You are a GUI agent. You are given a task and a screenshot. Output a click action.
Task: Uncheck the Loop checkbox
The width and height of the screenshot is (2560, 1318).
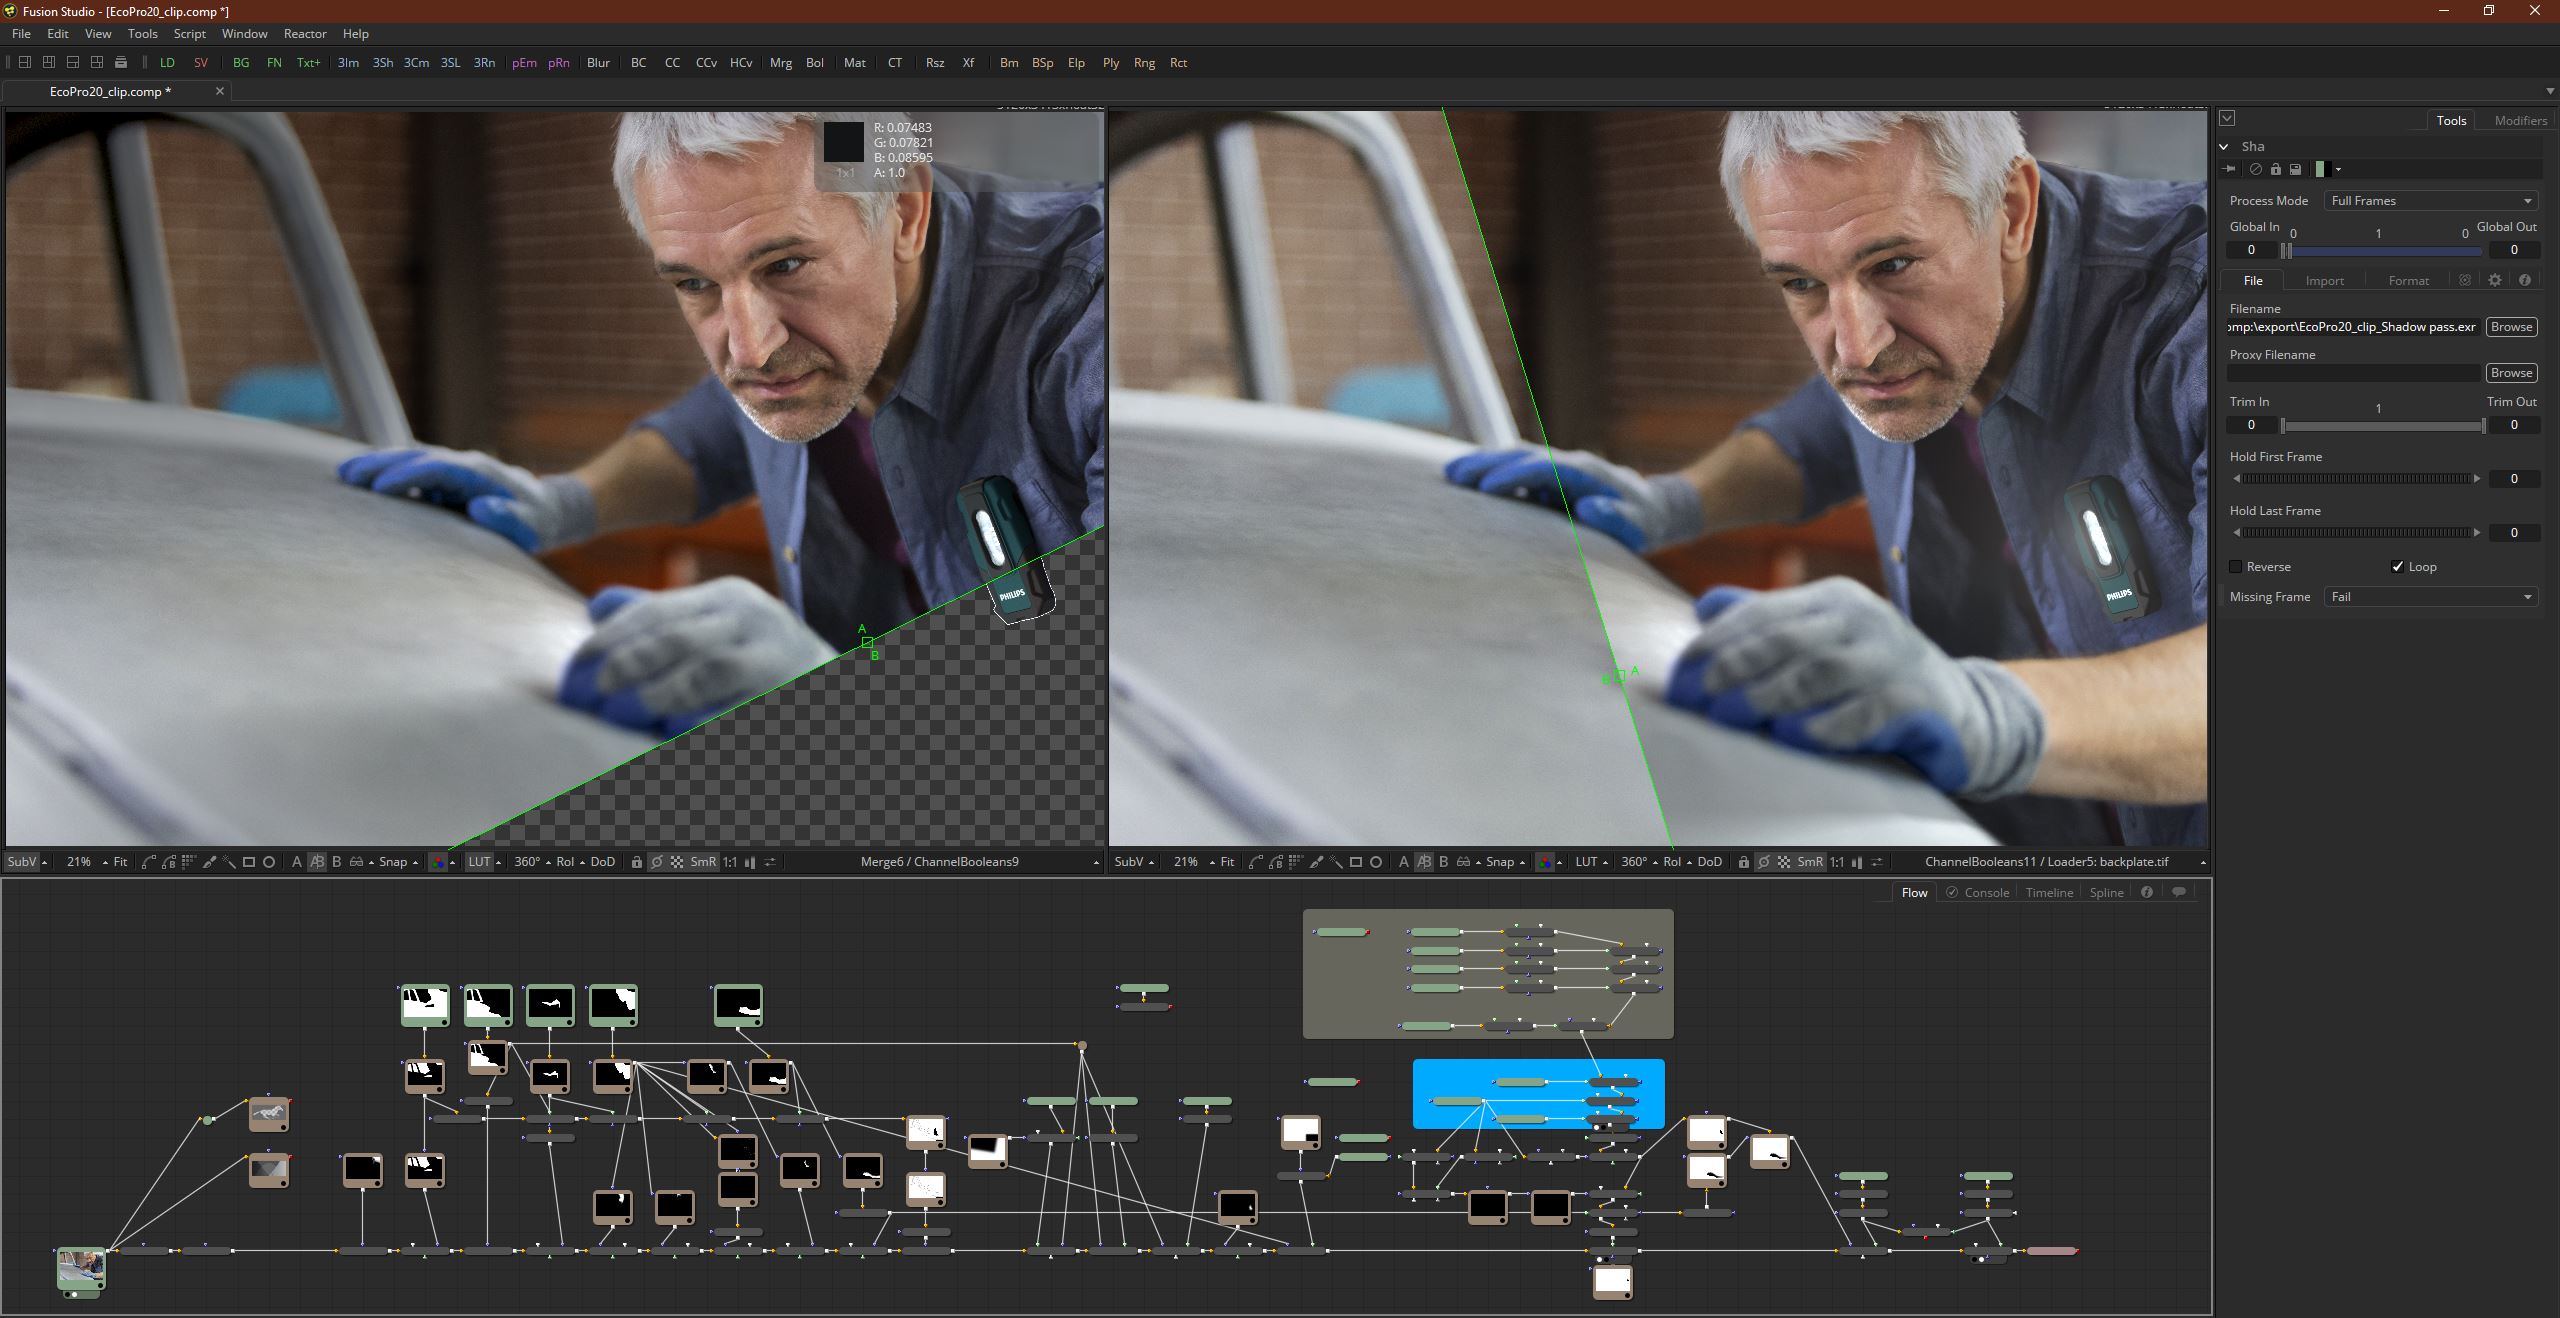click(x=2397, y=567)
